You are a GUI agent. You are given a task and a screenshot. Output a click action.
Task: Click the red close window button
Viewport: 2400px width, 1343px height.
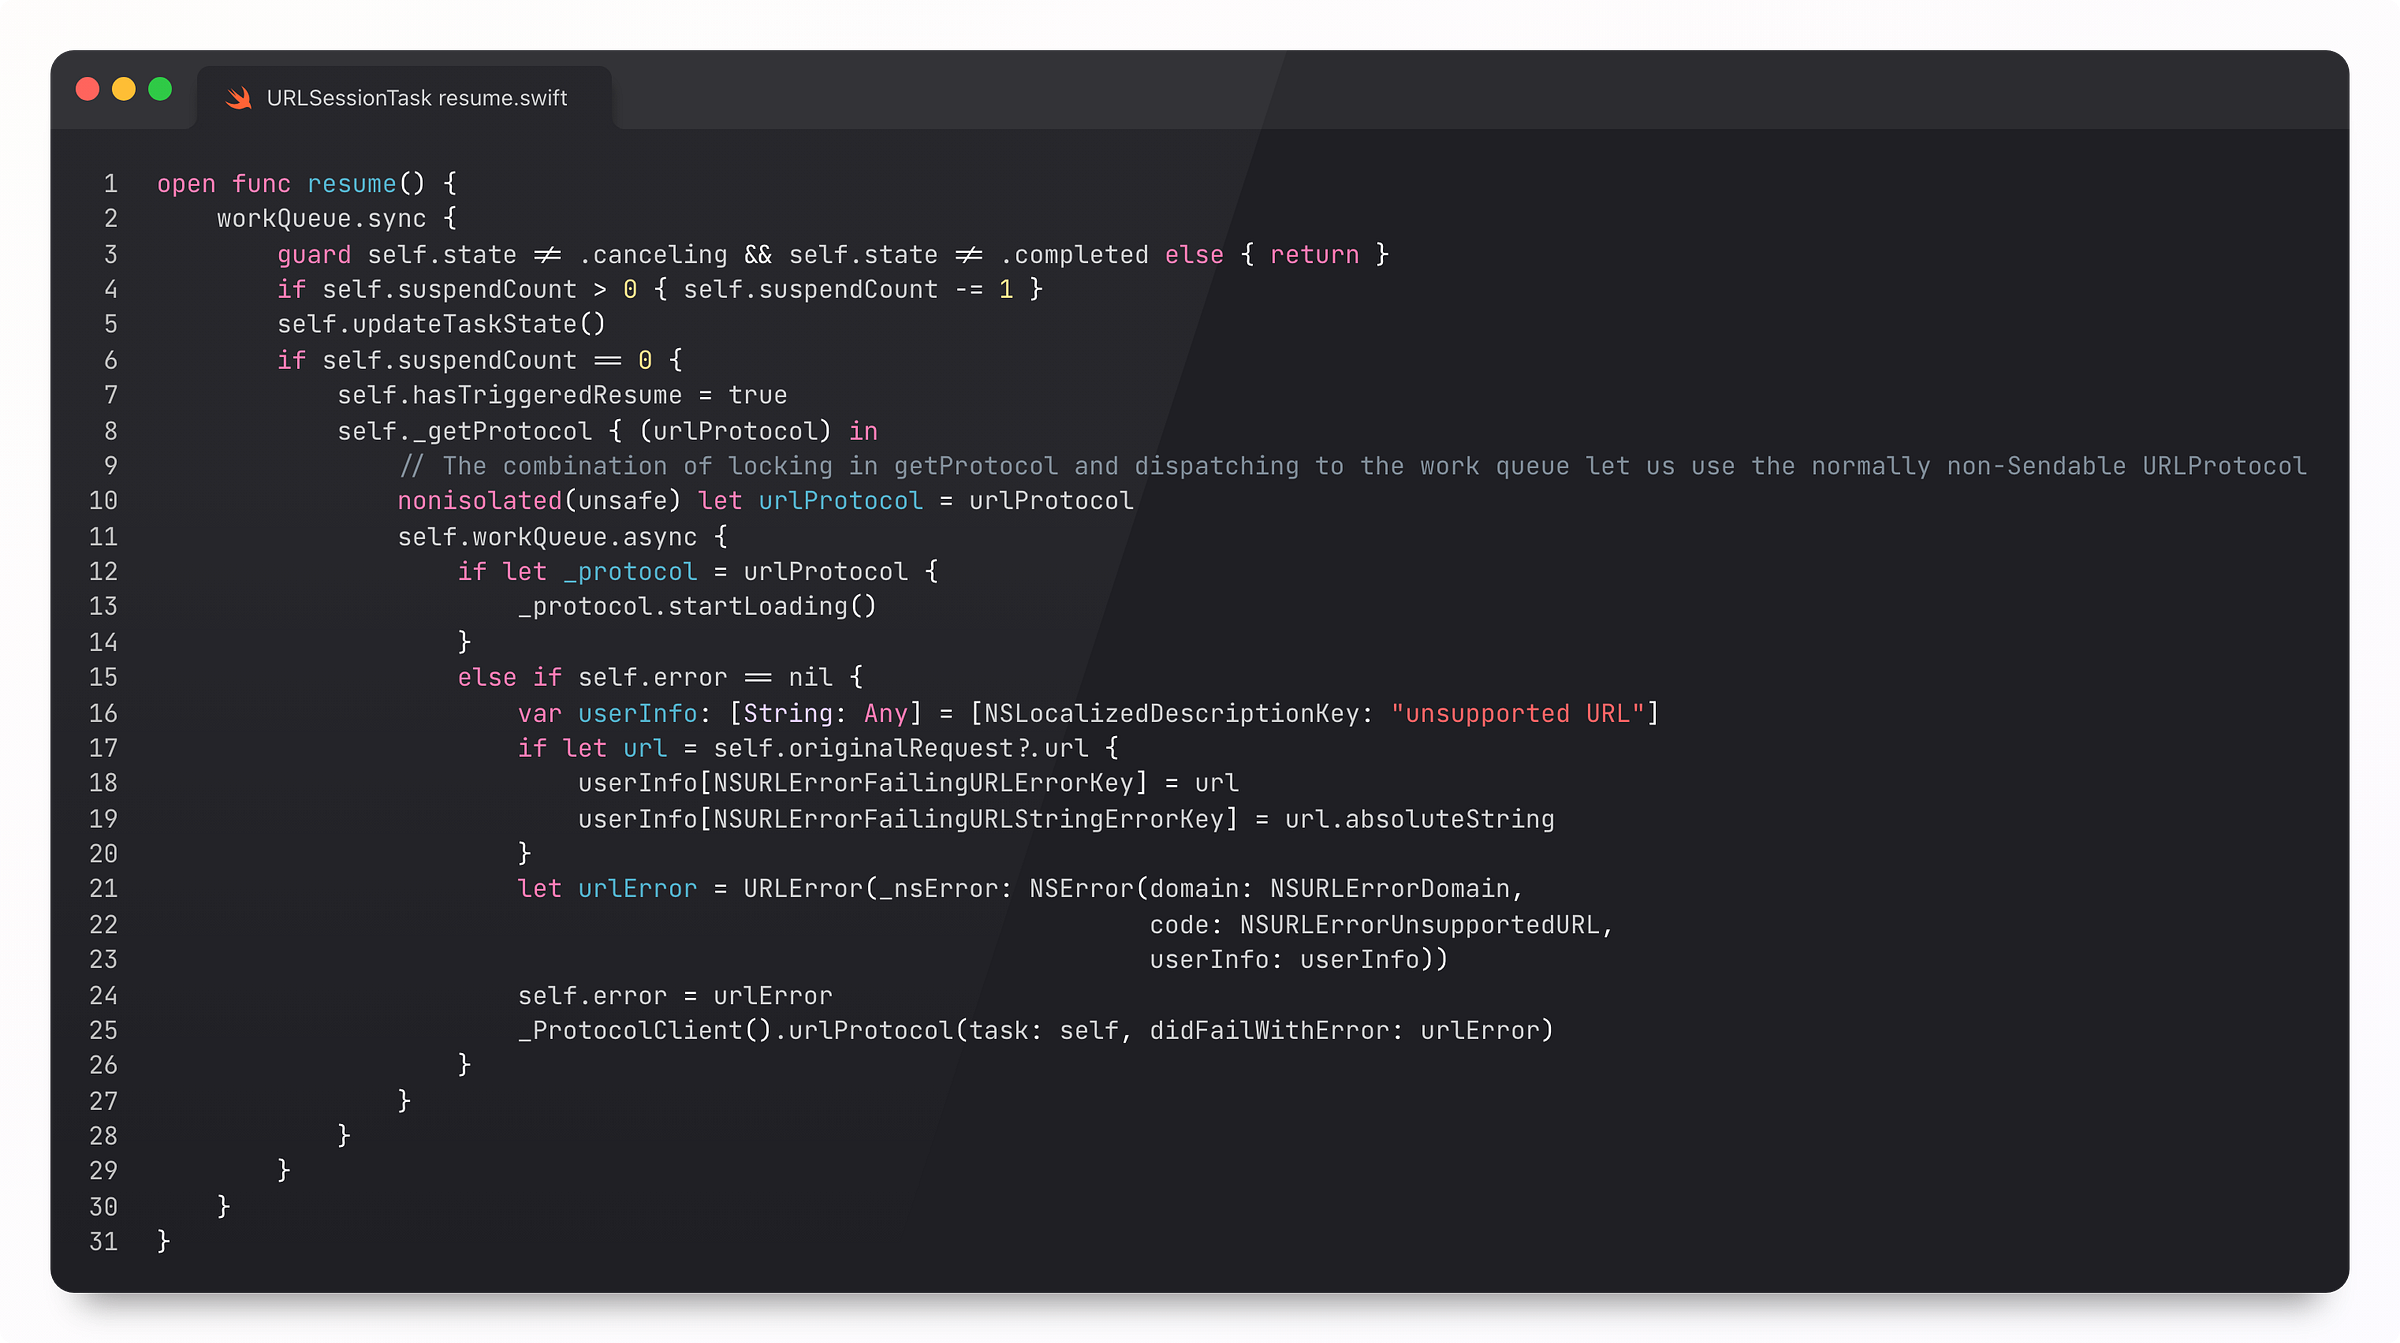pyautogui.click(x=88, y=89)
